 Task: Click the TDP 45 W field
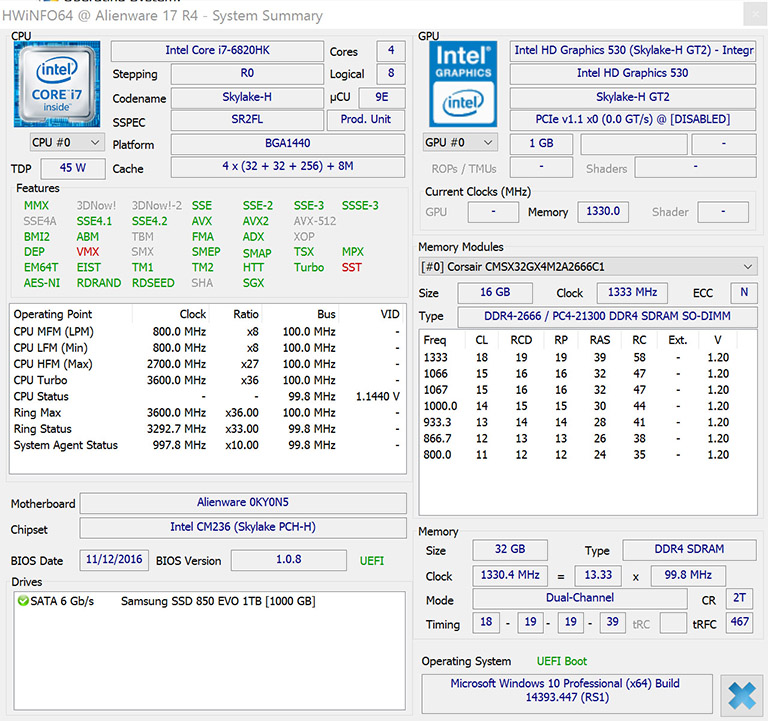pyautogui.click(x=73, y=168)
